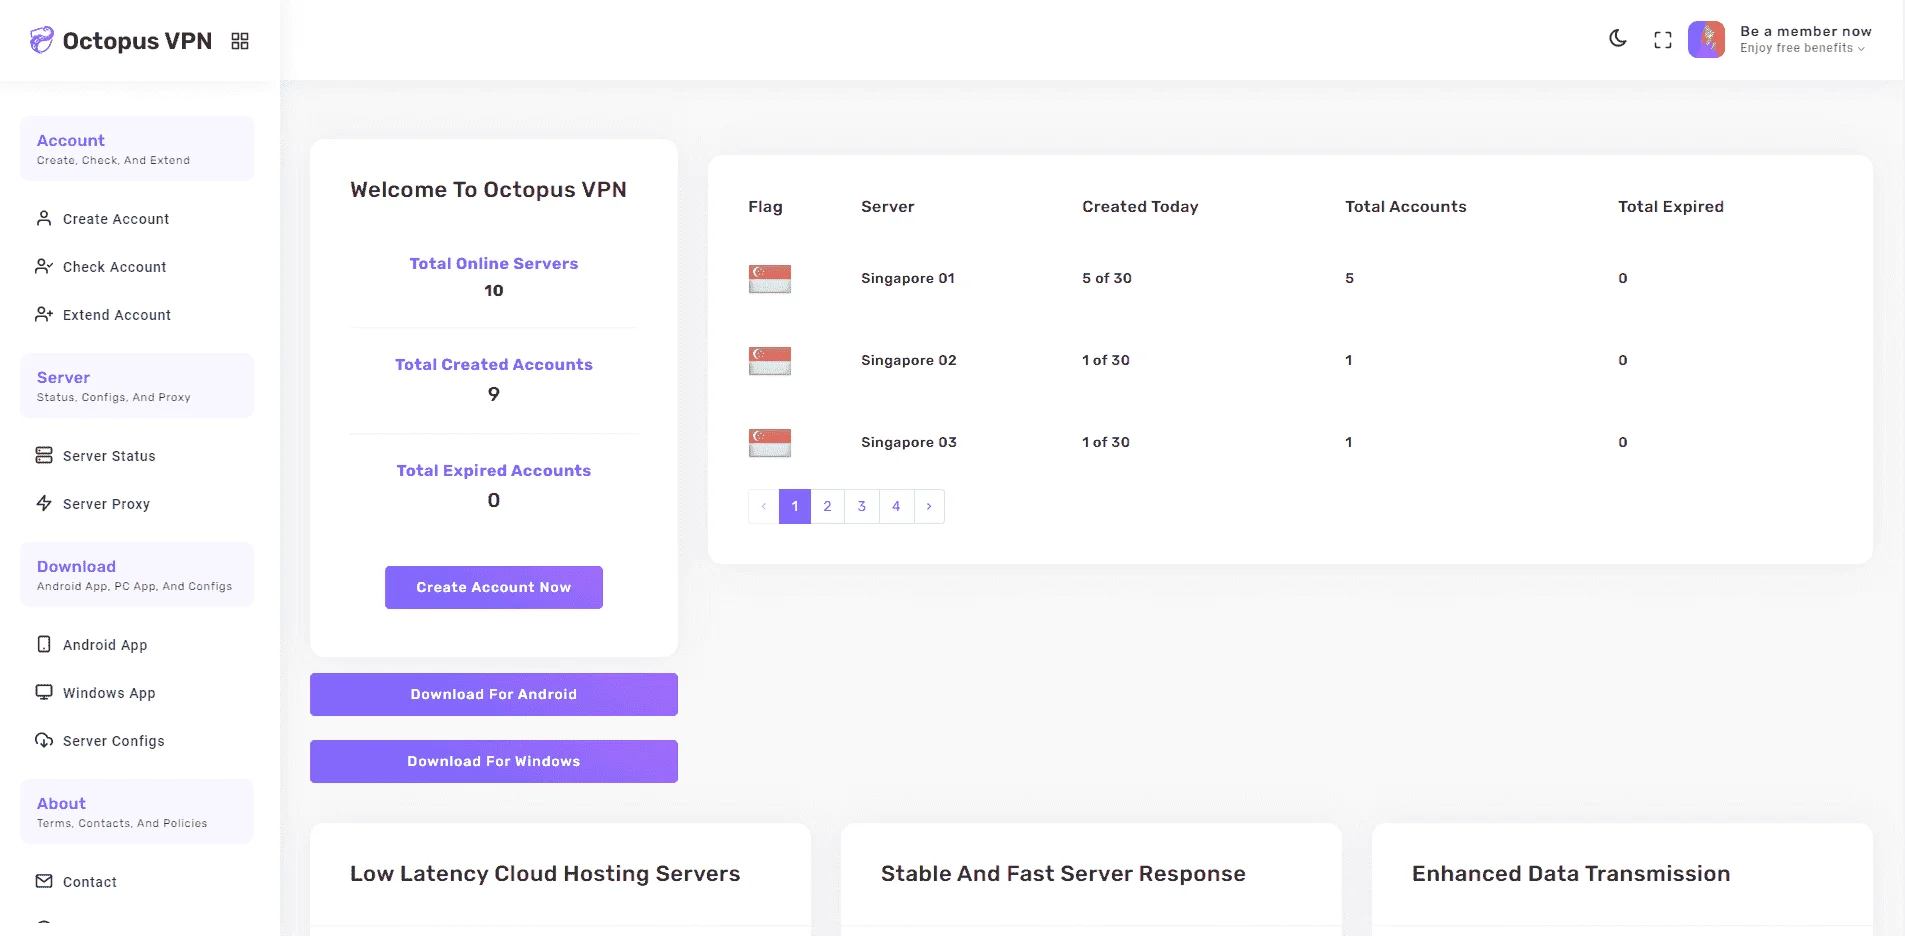This screenshot has width=1905, height=936.
Task: Open Windows App sidebar link
Action: pos(109,693)
